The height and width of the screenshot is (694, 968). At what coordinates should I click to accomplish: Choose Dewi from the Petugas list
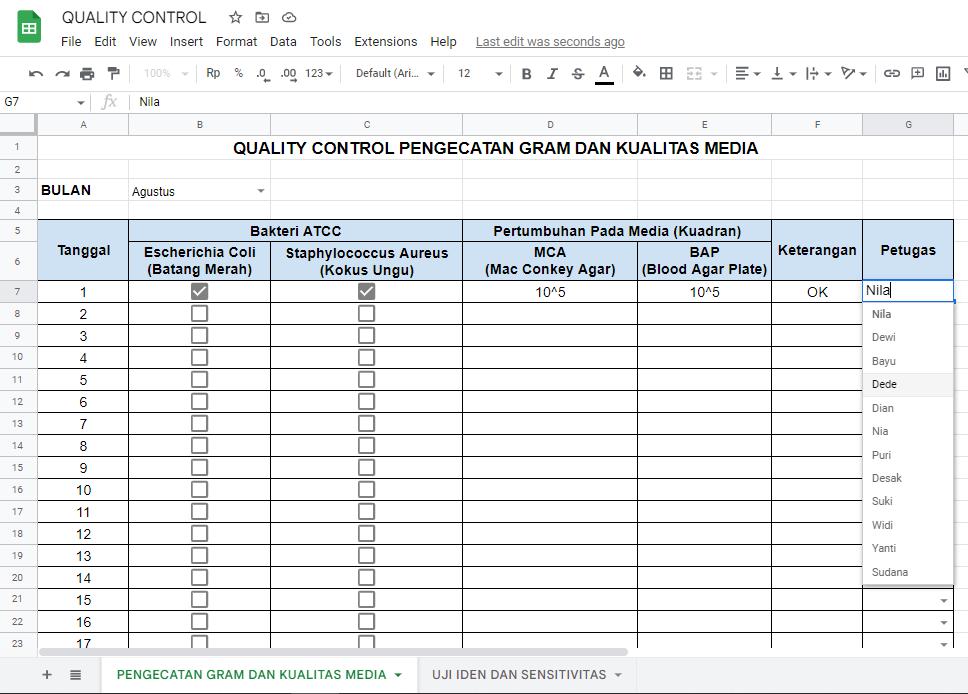coord(908,337)
